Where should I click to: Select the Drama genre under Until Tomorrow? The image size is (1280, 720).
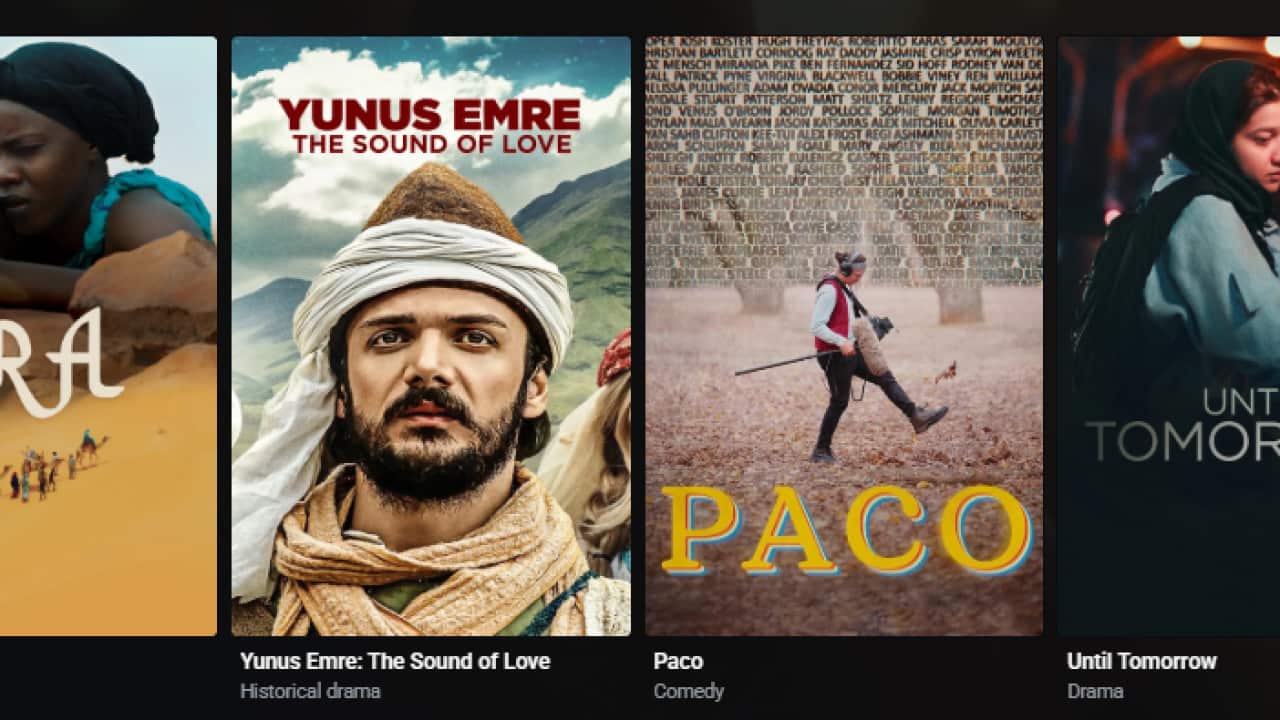click(1094, 691)
